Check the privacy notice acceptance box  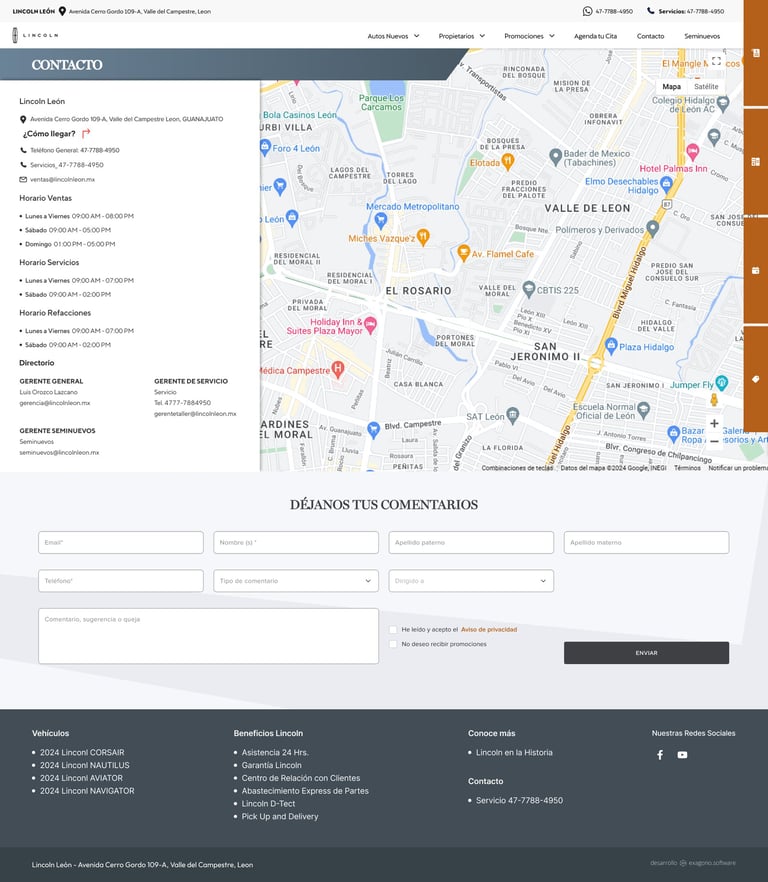tap(393, 629)
